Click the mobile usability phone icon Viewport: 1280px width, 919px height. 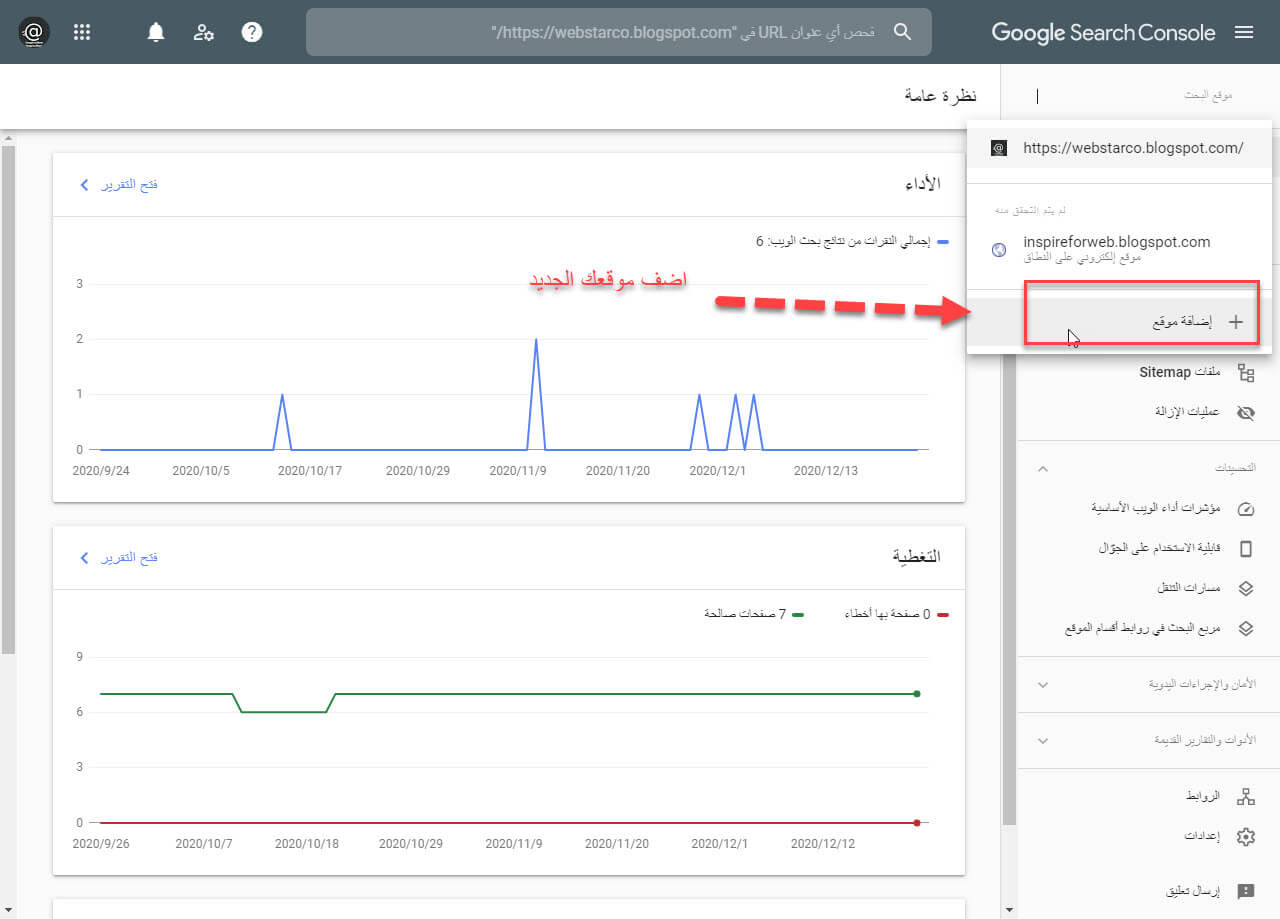coord(1245,548)
